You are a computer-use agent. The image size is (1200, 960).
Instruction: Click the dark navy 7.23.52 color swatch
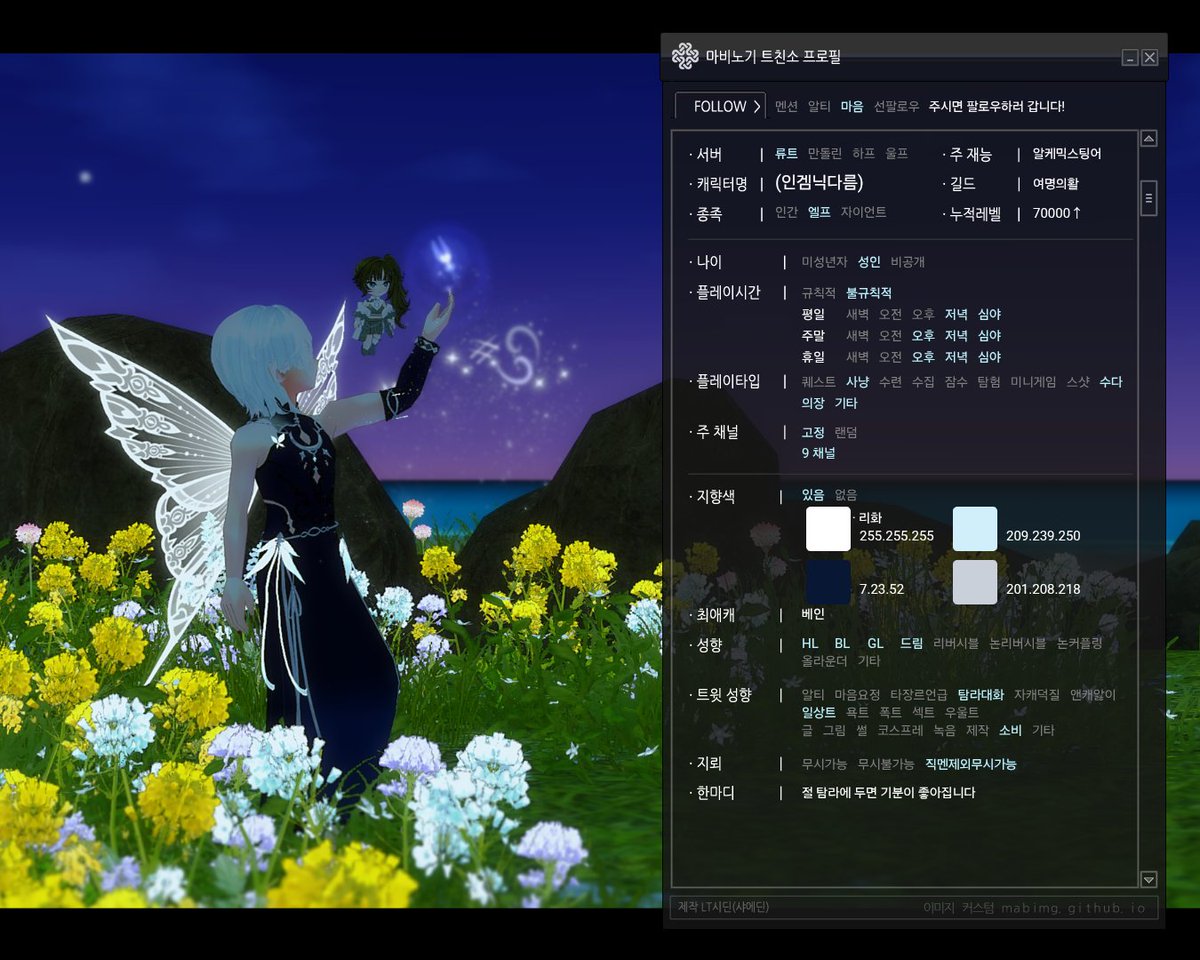pos(828,582)
